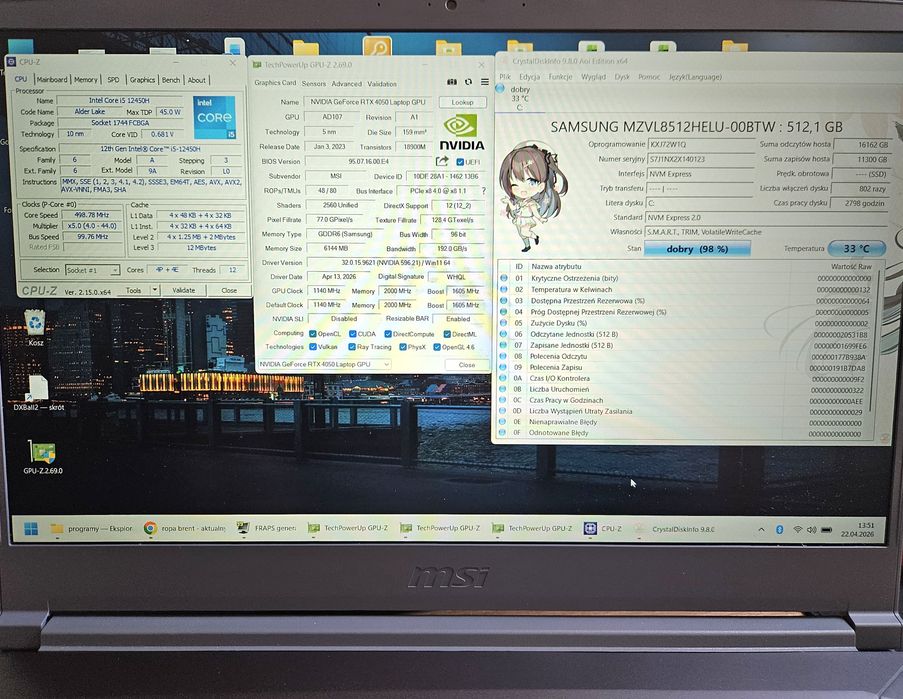Viewport: 903px width, 699px height.
Task: Open the GPU-Z hamburger menu icon
Action: [x=485, y=82]
